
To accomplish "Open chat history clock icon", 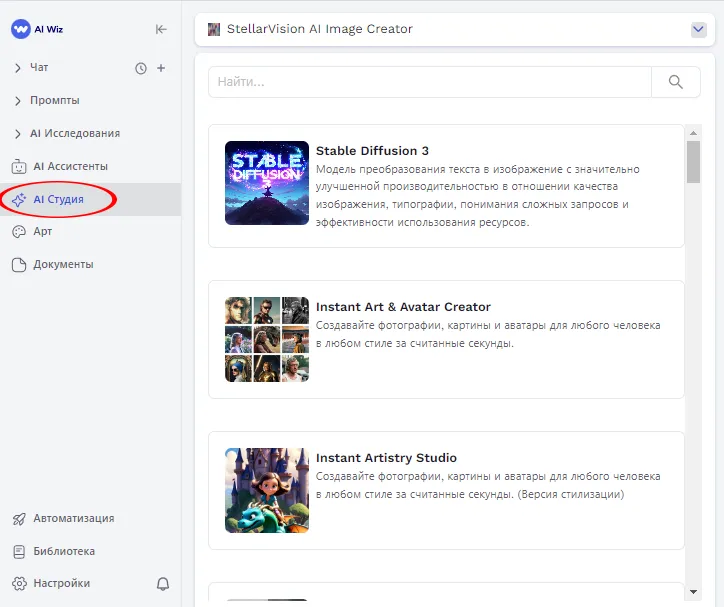I will coord(141,68).
